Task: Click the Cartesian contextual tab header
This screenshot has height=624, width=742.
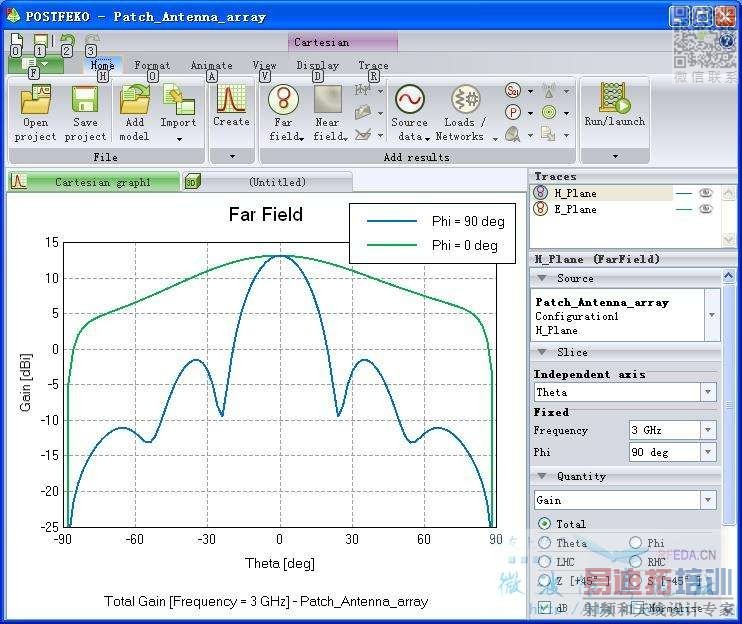Action: 343,42
